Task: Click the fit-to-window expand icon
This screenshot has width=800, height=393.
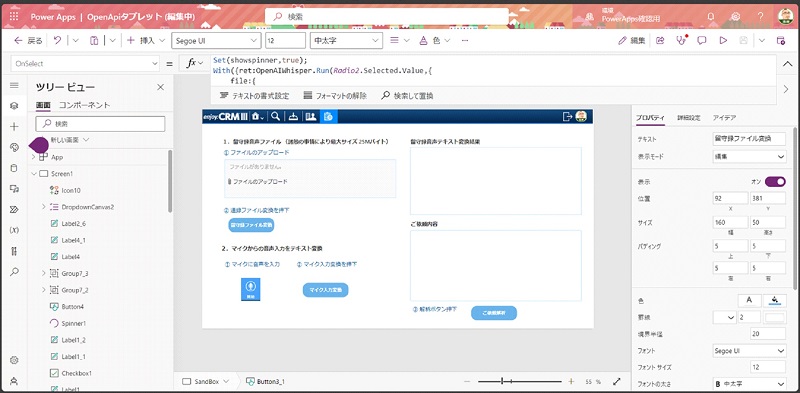Action: pos(617,381)
